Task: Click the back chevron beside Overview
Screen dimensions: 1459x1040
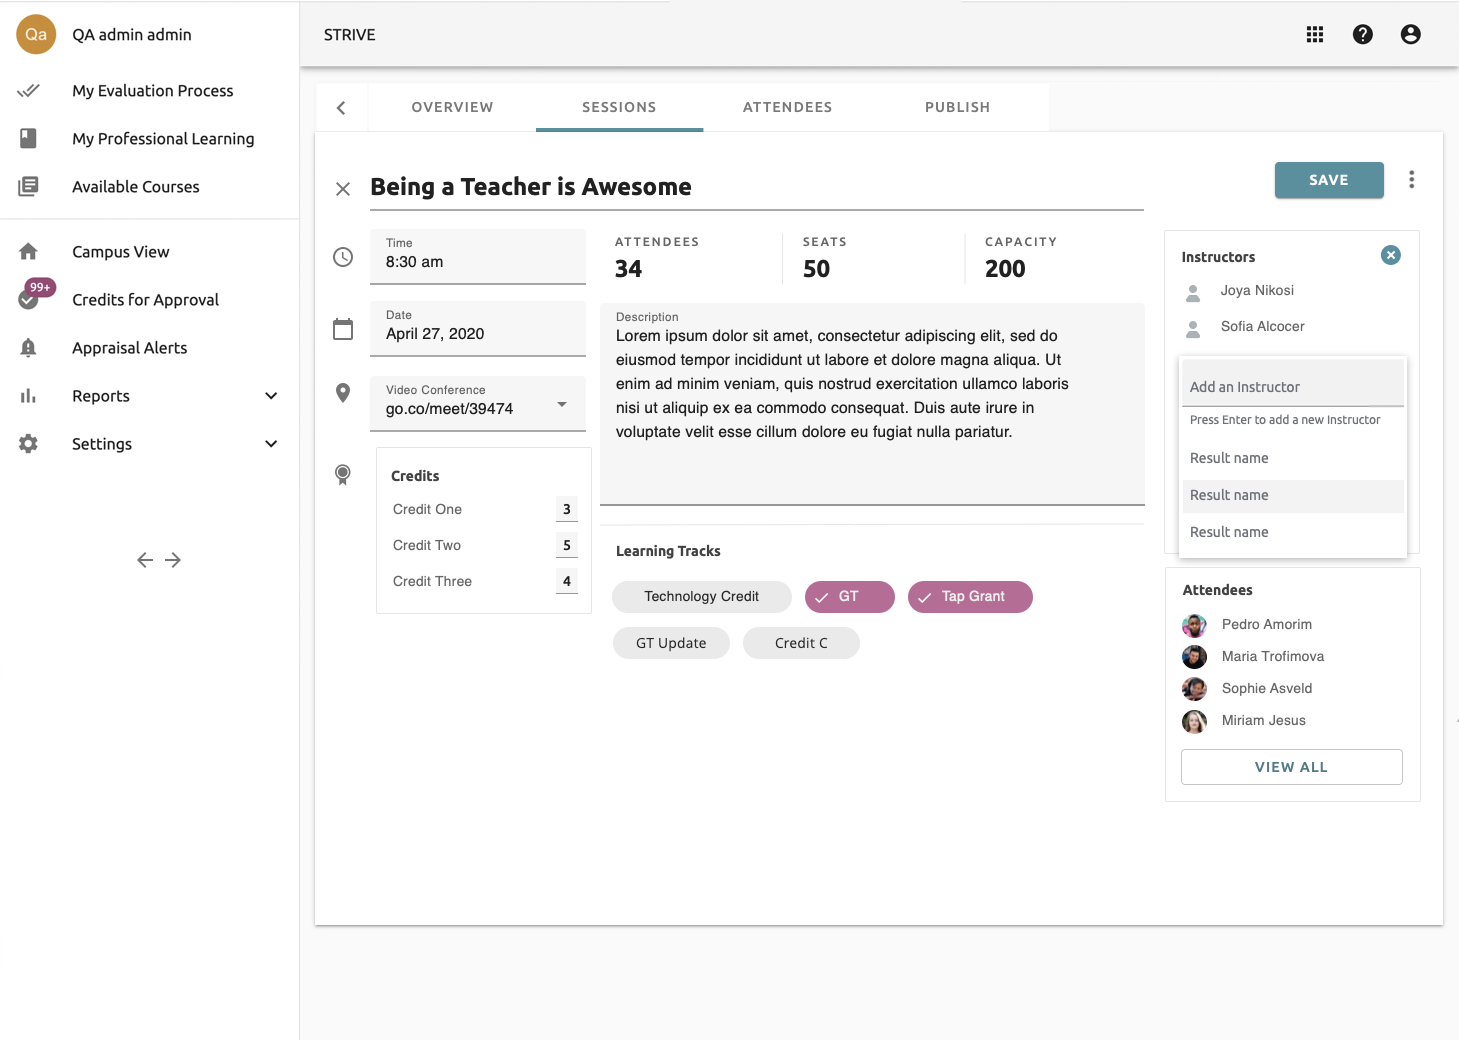Action: (341, 108)
